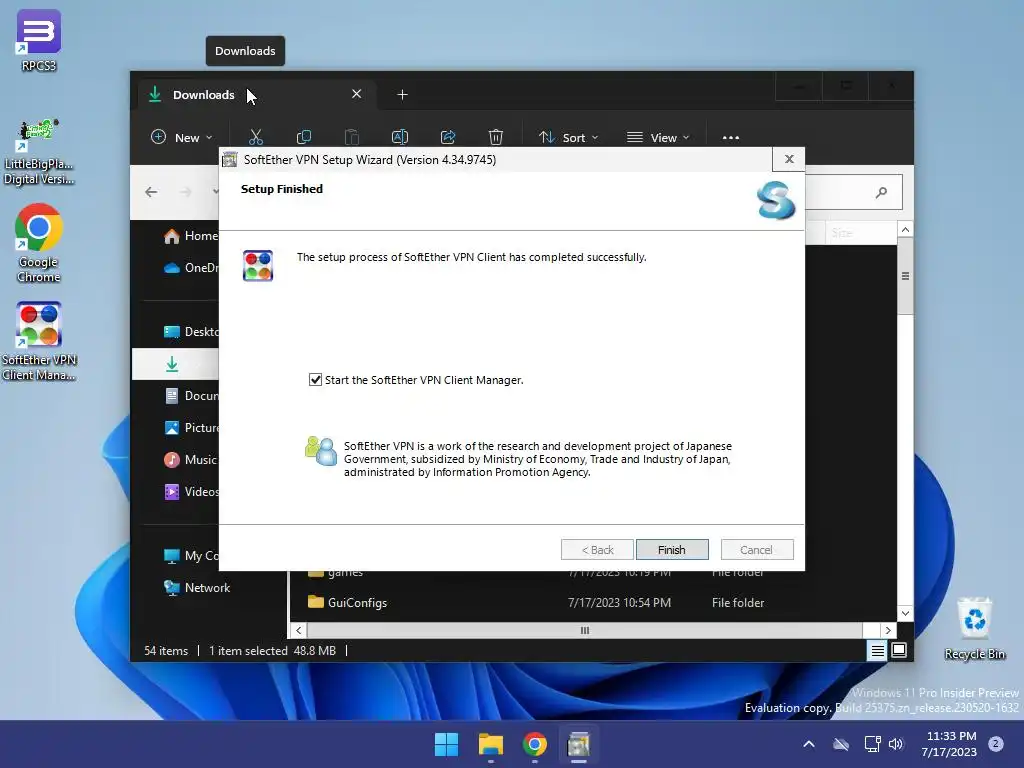Open the View dropdown in File Explorer
The image size is (1024, 768).
coord(658,138)
